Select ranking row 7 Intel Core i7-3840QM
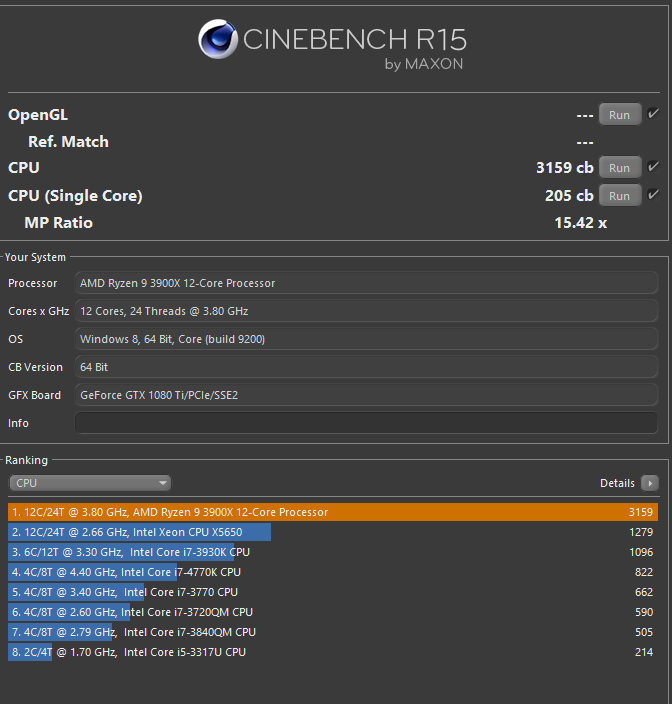672x704 pixels. click(333, 632)
